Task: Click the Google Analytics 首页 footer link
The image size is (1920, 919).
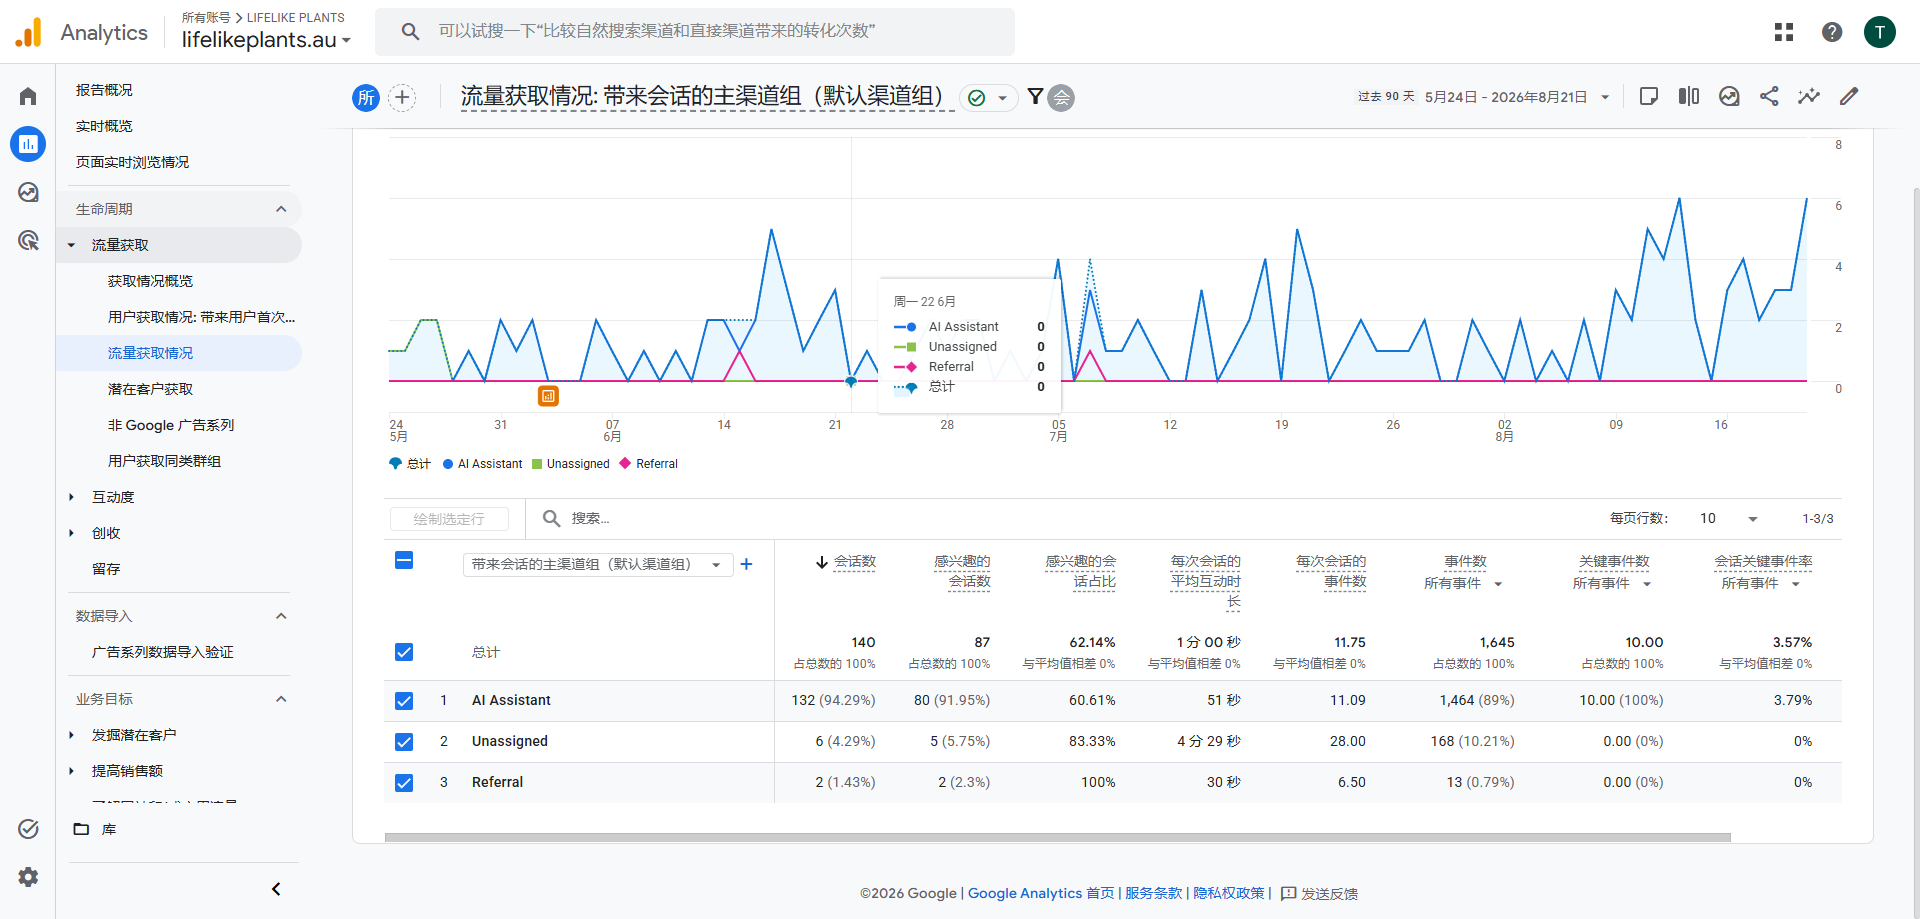Action: (x=1041, y=893)
